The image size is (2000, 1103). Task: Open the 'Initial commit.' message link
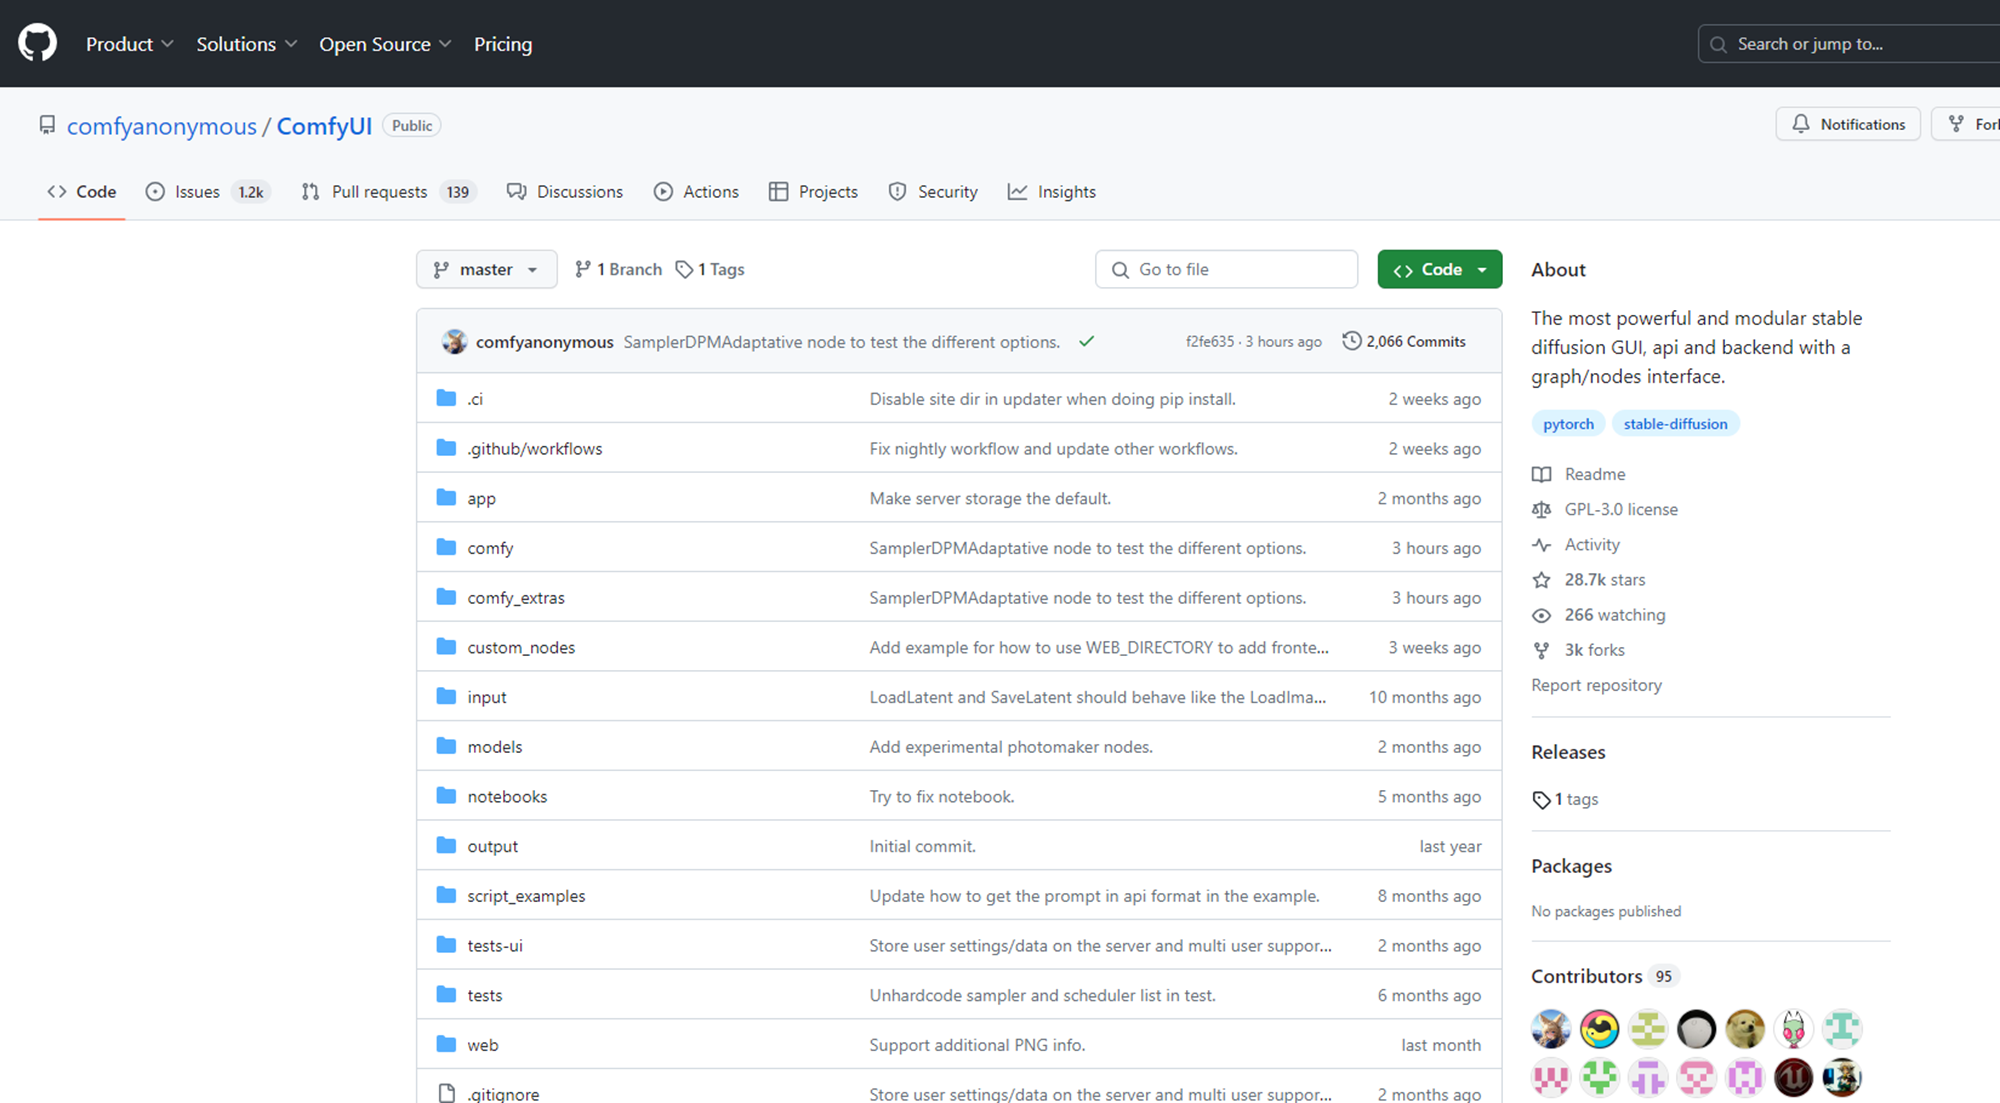(922, 846)
